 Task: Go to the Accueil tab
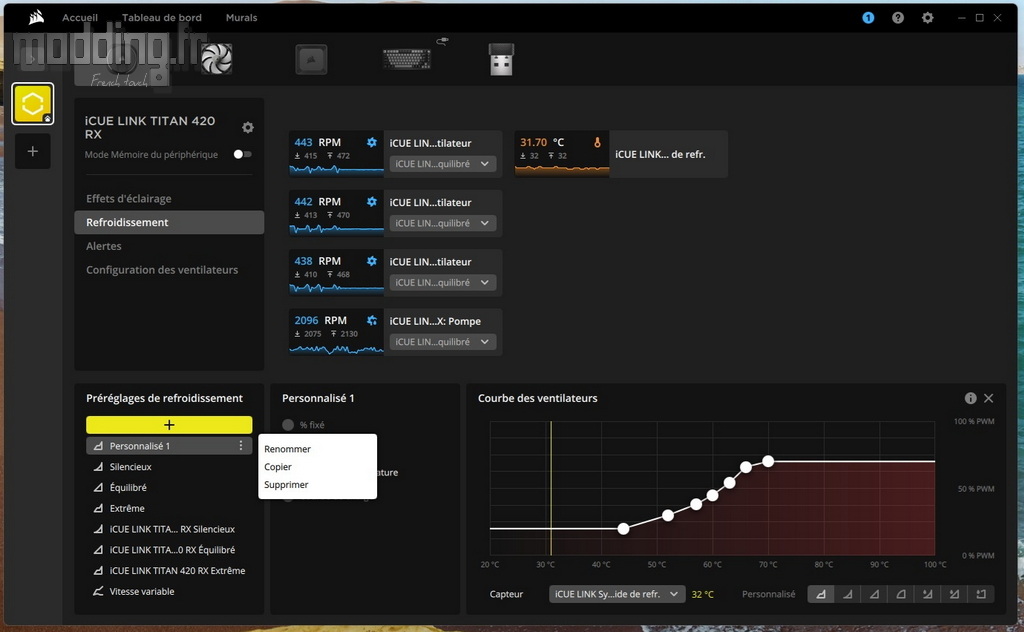[x=80, y=18]
